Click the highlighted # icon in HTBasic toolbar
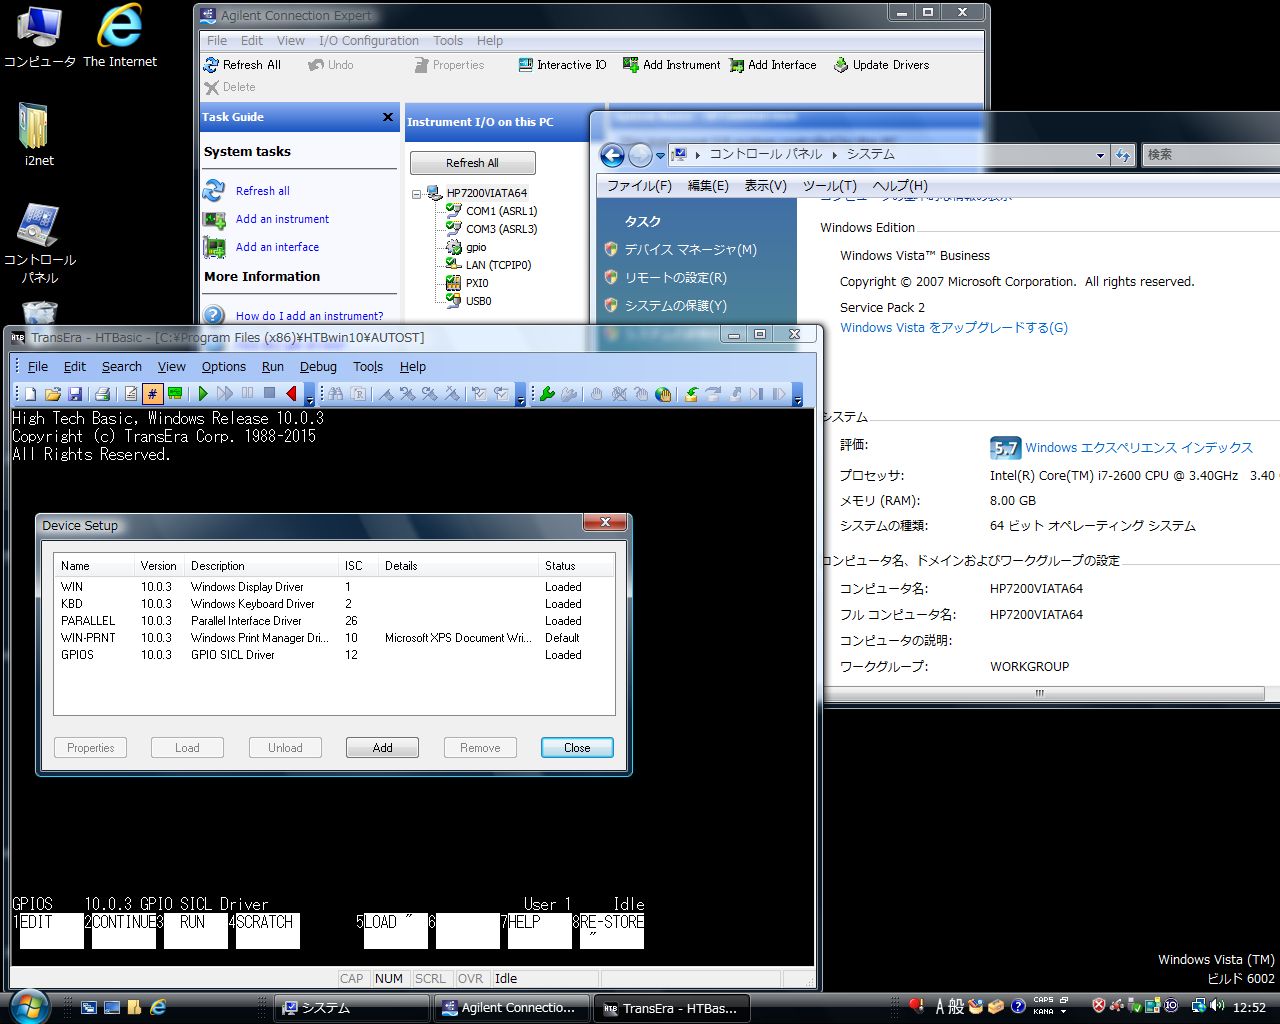Screen dimensions: 1280x1024 [152, 394]
